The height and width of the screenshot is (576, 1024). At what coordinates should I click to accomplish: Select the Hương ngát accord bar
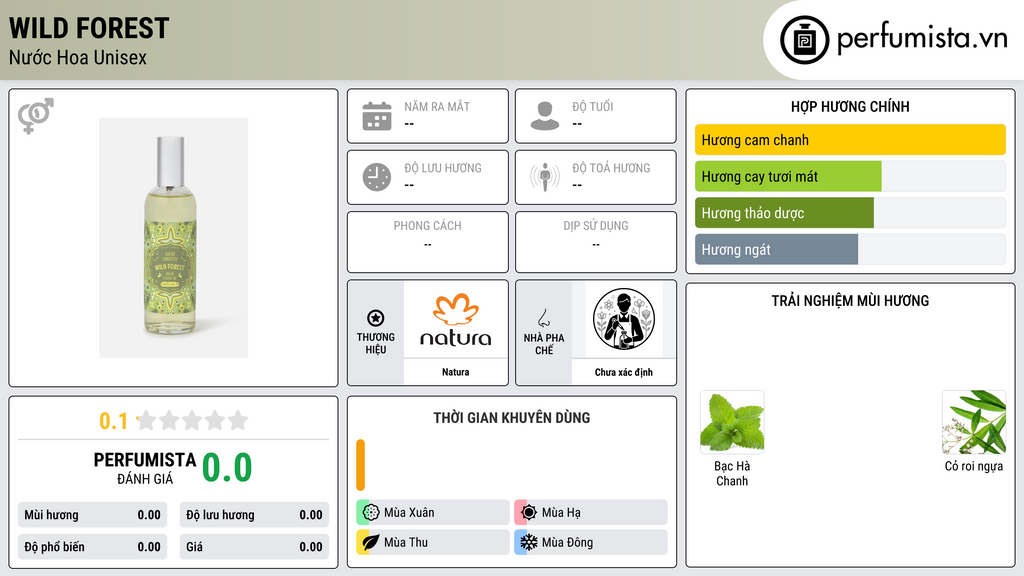(850, 249)
